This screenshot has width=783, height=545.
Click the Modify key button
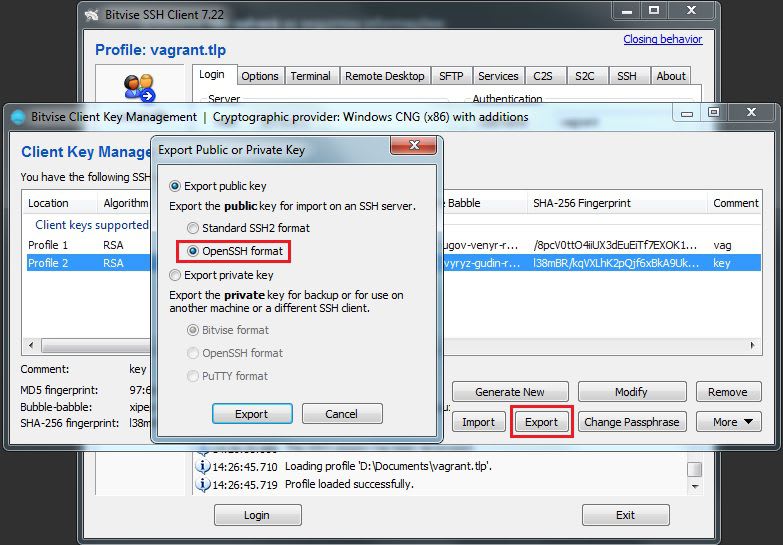[x=632, y=392]
